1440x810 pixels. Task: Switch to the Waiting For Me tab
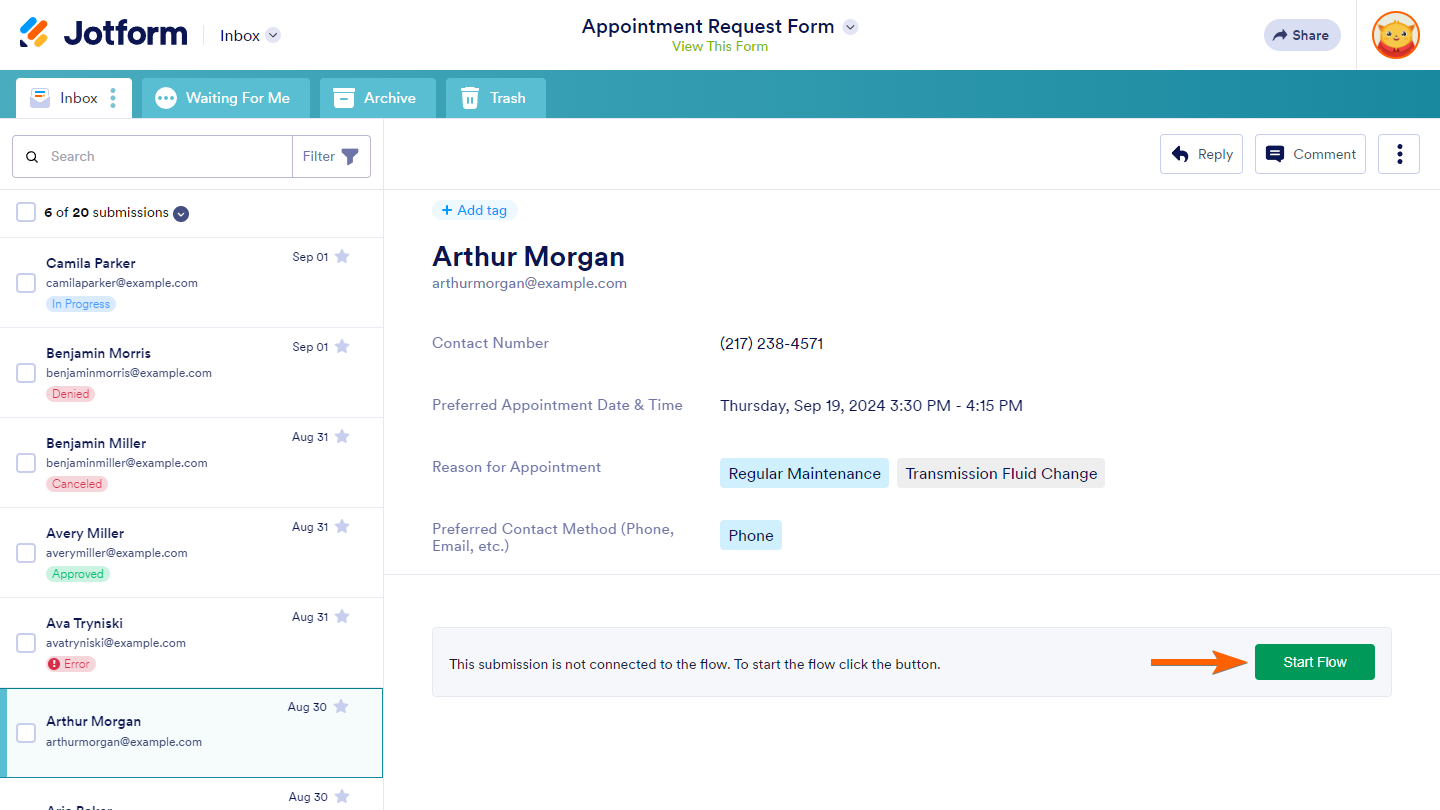point(226,98)
